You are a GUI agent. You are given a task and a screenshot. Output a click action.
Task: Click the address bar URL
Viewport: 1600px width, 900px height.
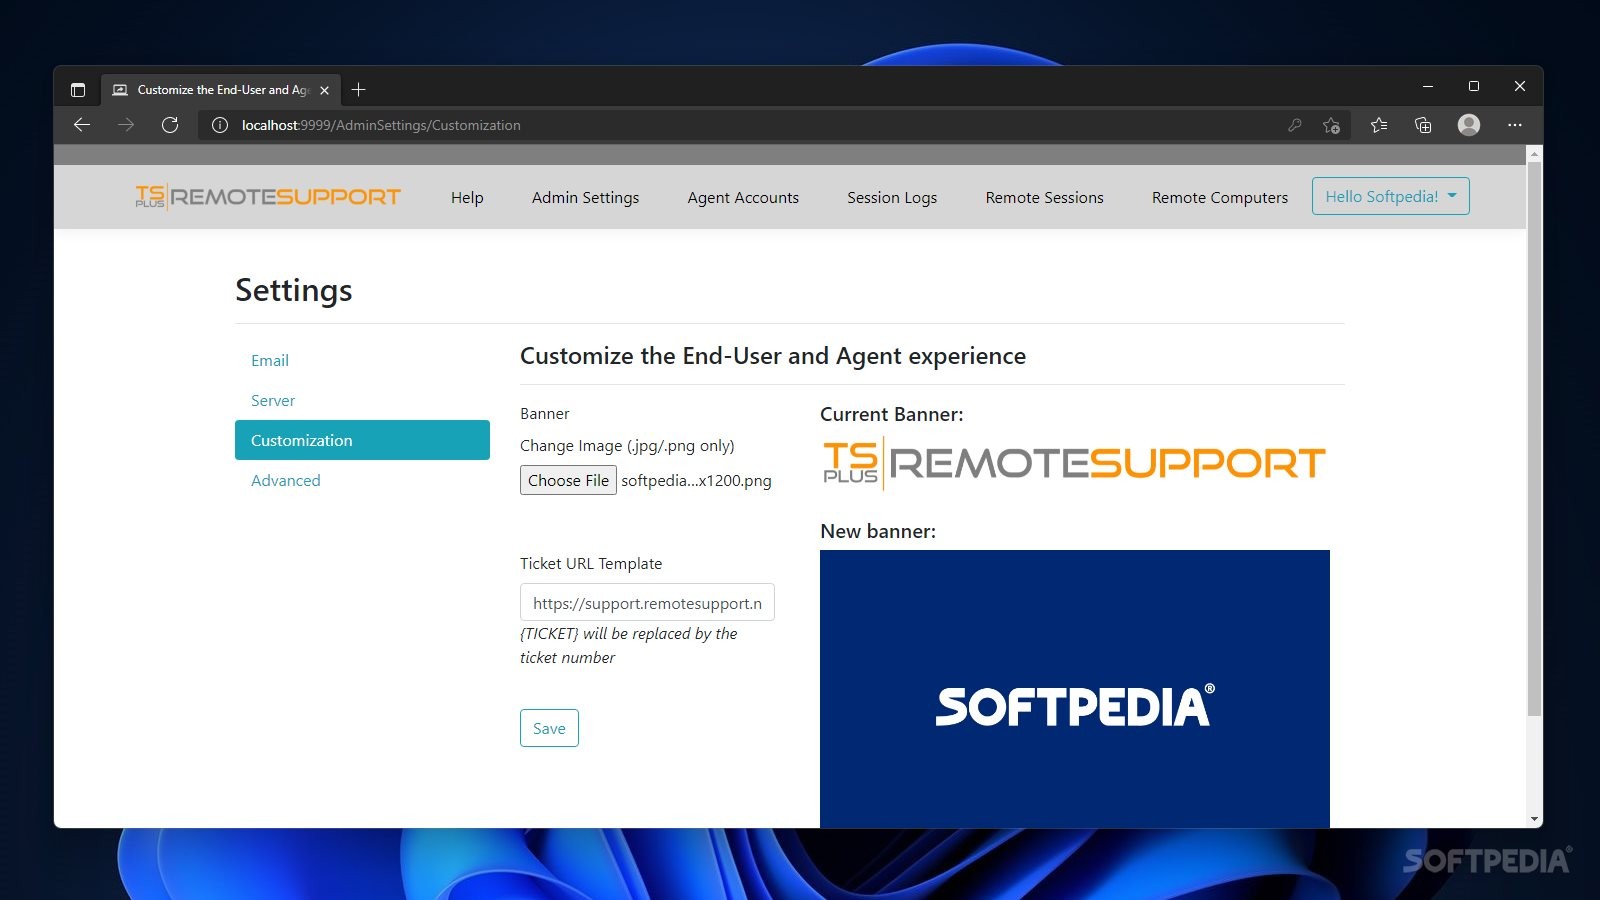coord(381,125)
